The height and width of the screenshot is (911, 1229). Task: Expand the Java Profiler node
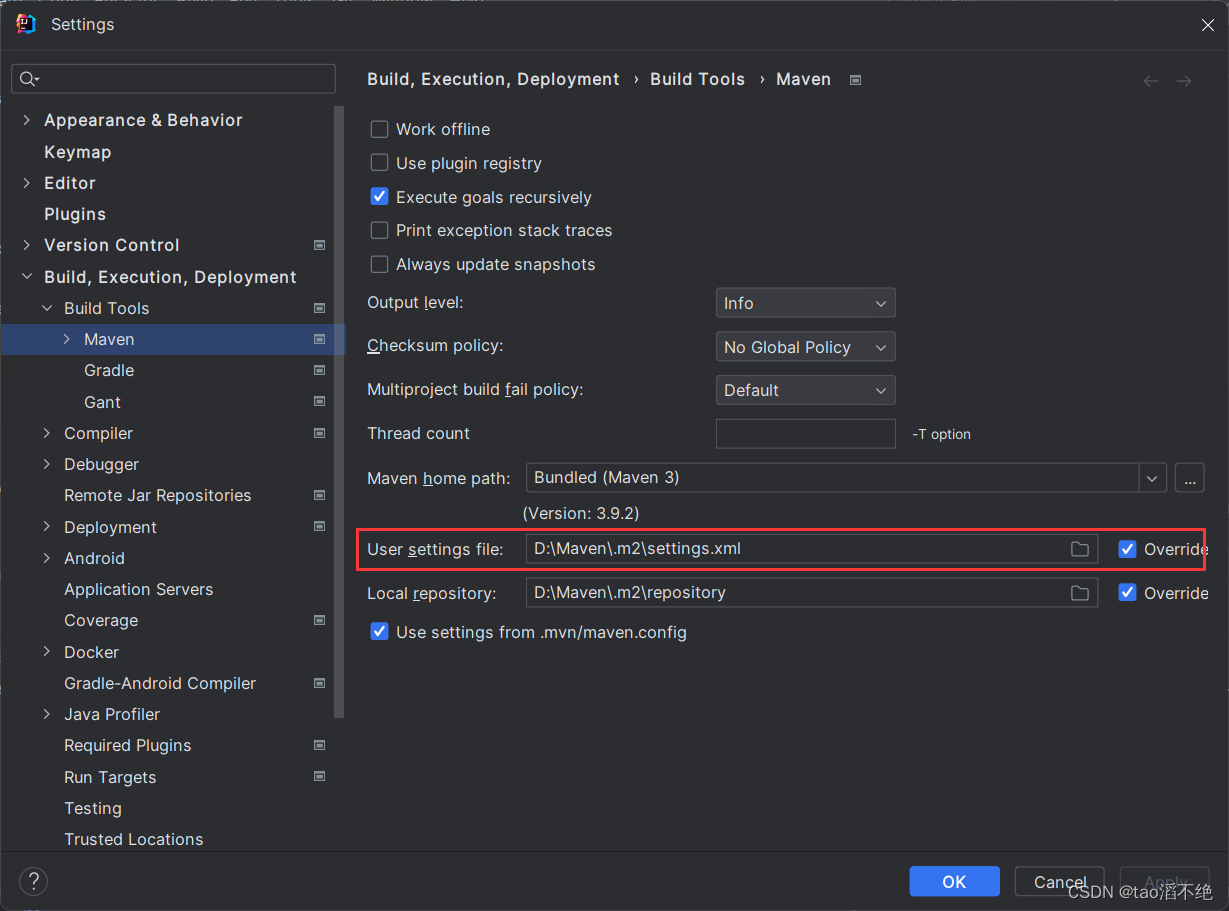(47, 714)
